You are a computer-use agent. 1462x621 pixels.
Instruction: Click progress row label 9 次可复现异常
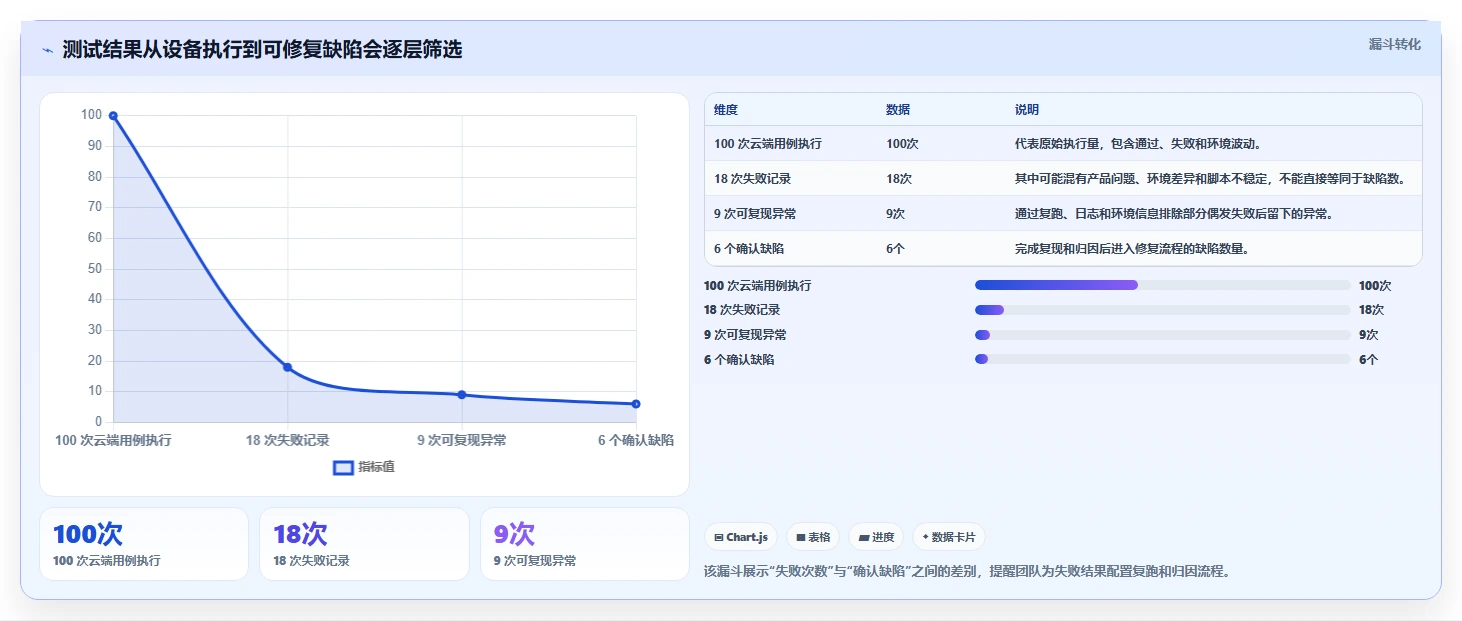[x=745, y=335]
